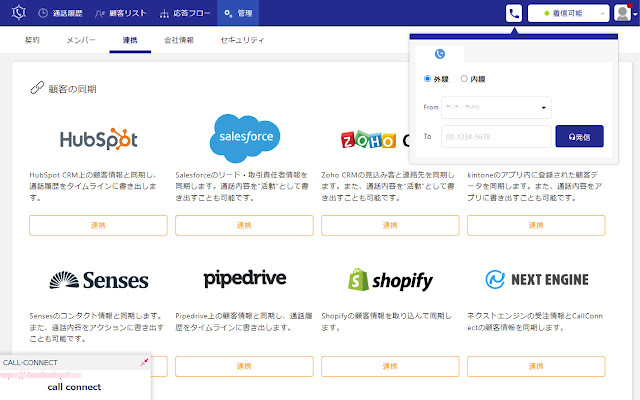Click 連携 button under Shopify
The width and height of the screenshot is (640, 400).
390,366
